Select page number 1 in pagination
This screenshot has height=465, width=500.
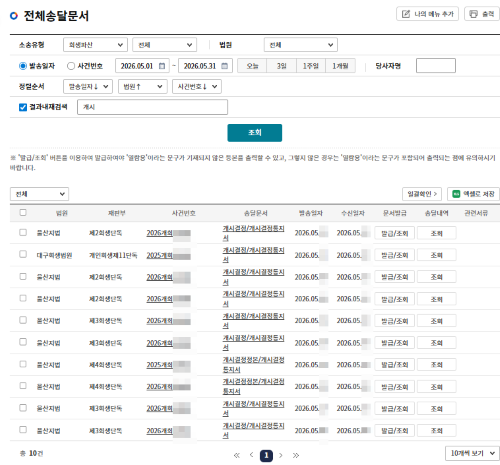[x=266, y=456]
